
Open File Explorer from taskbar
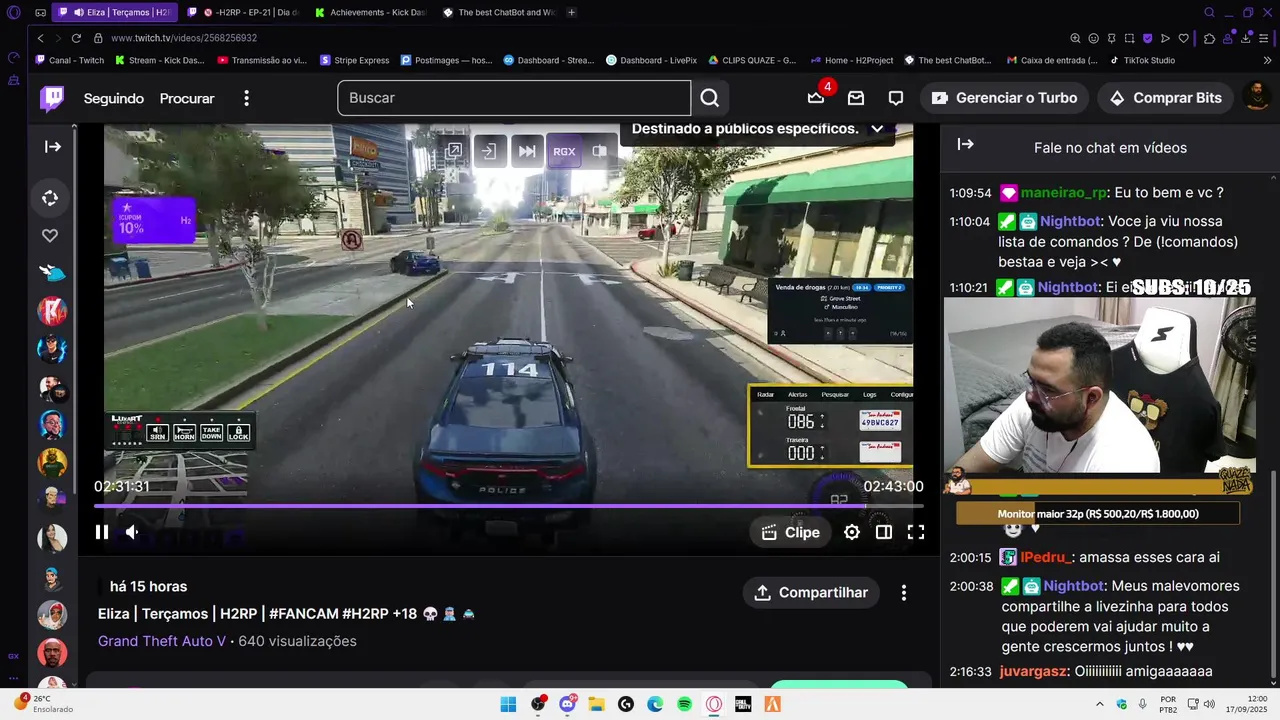pos(596,704)
